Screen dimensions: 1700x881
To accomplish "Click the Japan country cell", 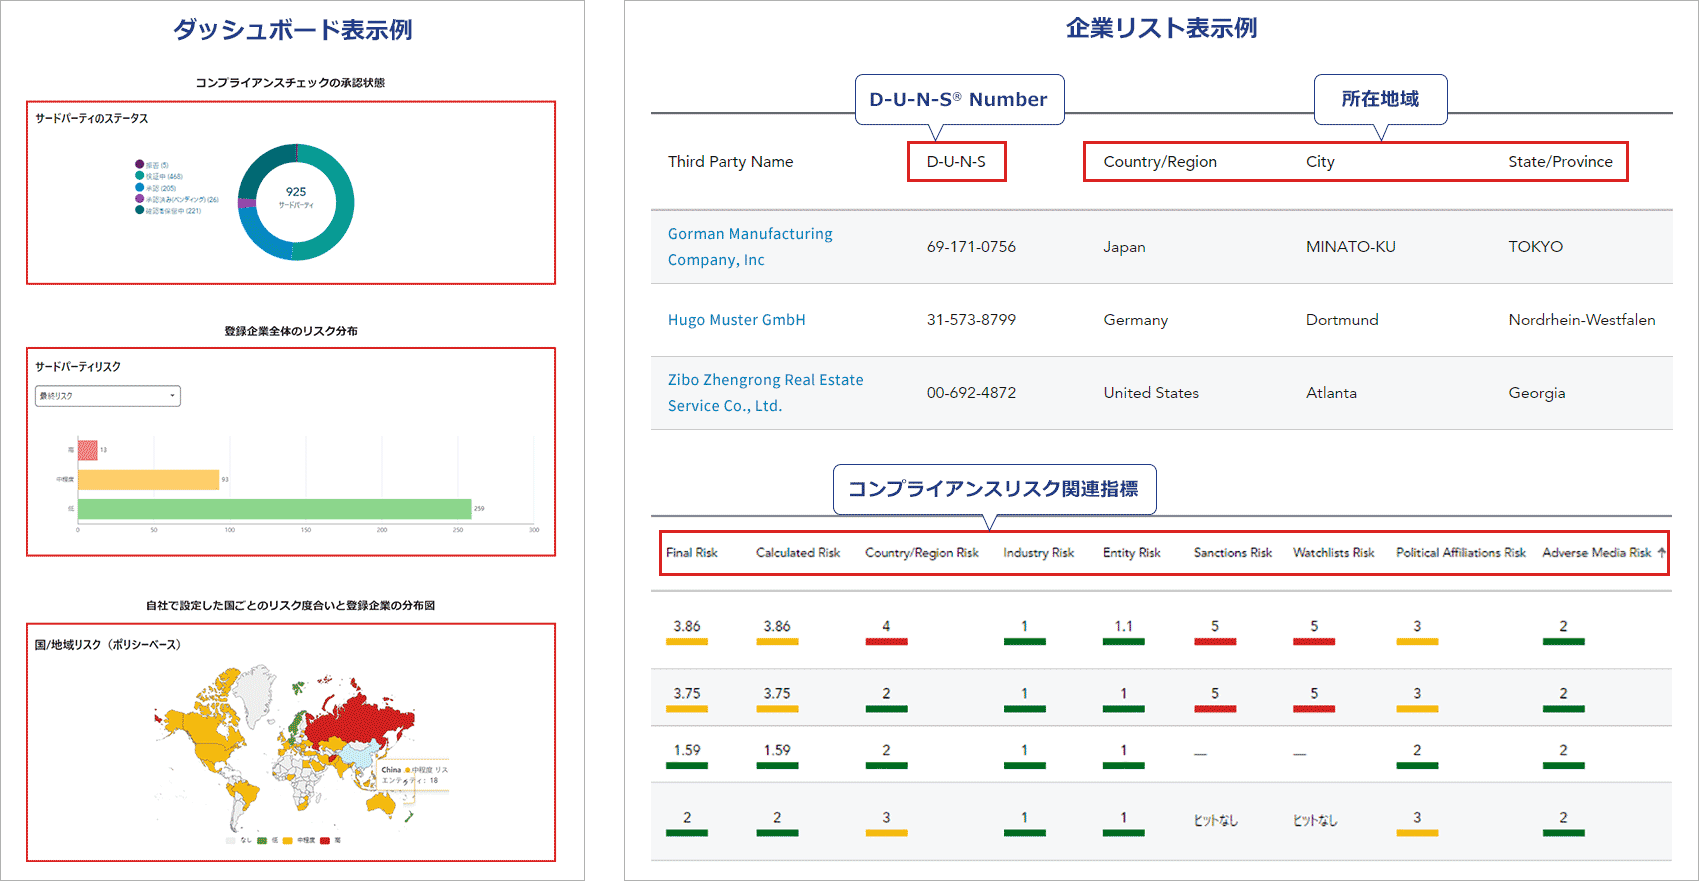I will coord(1125,247).
